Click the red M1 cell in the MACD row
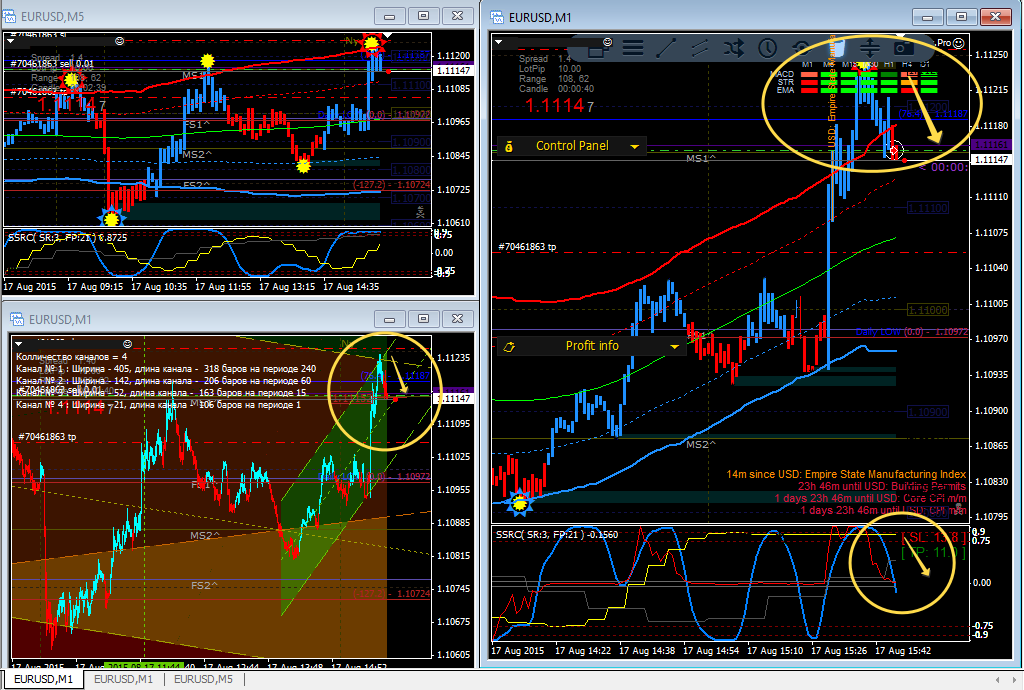 pos(809,74)
